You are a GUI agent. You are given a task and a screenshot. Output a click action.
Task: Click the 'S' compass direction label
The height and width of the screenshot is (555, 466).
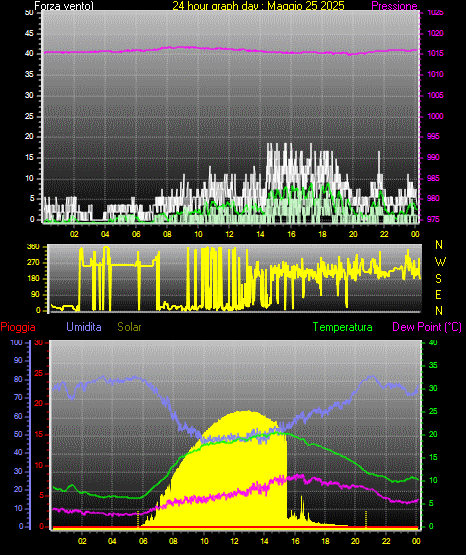(x=438, y=279)
